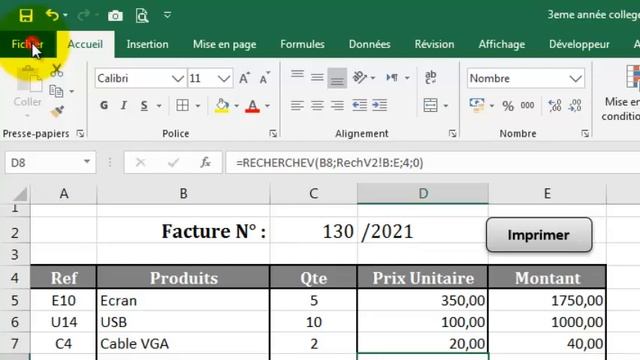
Task: Click the Cut scissors icon
Action: click(57, 71)
